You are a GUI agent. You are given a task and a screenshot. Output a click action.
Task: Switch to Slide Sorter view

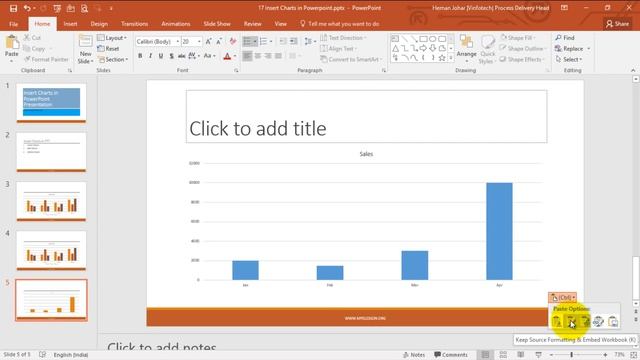coord(503,355)
